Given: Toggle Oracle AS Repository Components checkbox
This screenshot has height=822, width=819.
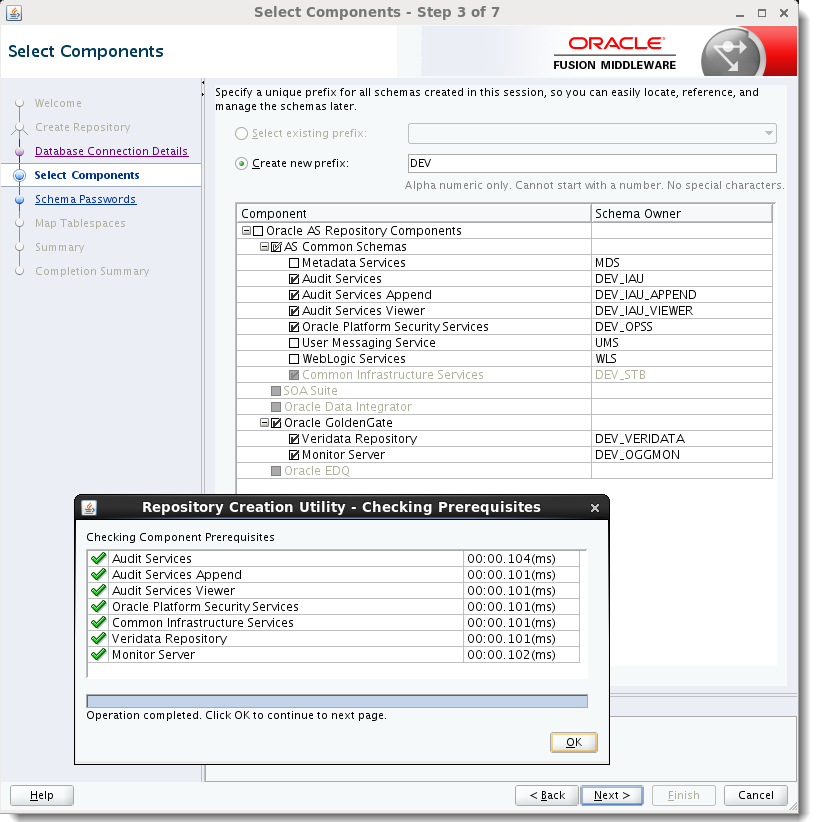Looking at the screenshot, I should coord(258,231).
